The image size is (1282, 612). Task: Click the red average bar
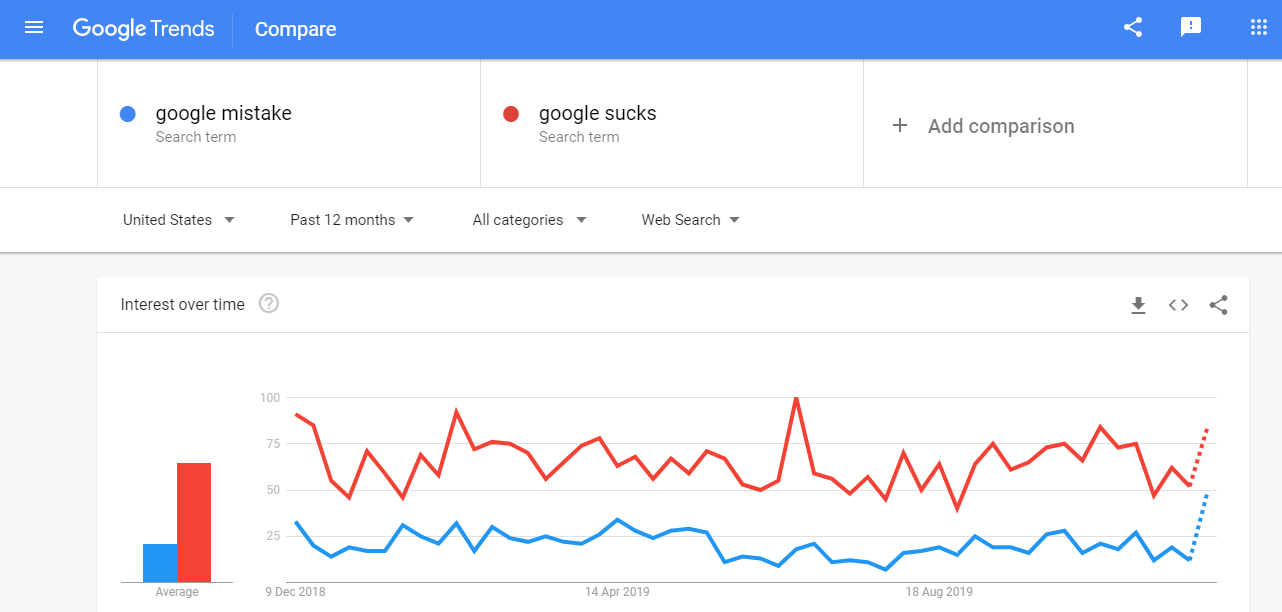pos(194,522)
